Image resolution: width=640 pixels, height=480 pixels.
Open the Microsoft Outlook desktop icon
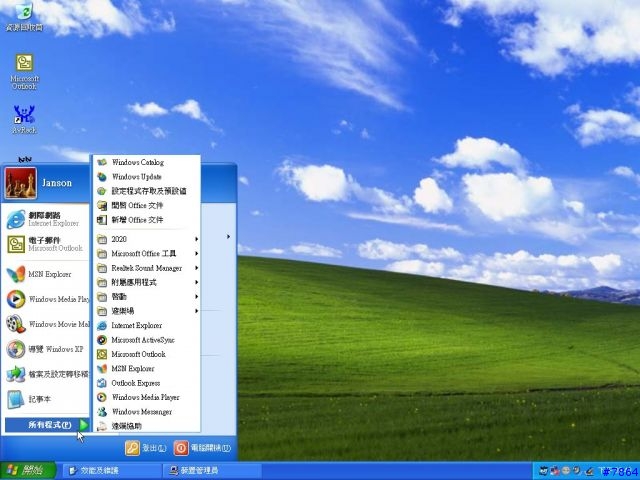click(24, 71)
